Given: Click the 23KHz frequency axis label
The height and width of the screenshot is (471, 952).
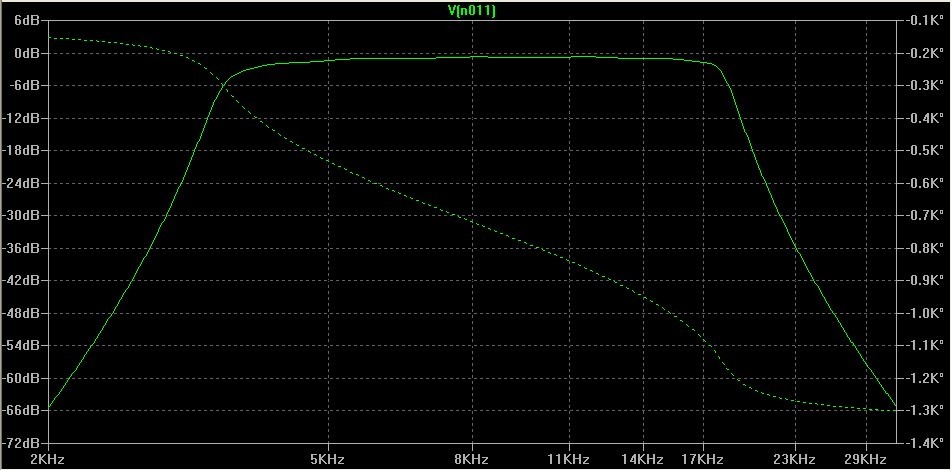Looking at the screenshot, I should coord(795,459).
